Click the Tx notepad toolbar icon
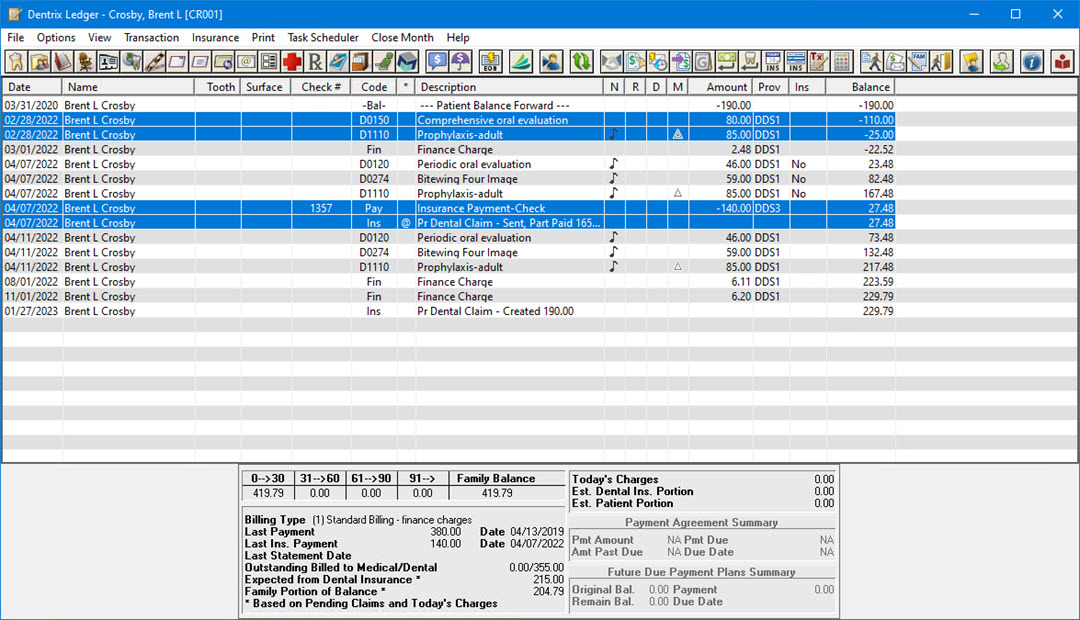Viewport: 1080px width, 620px height. coord(819,62)
